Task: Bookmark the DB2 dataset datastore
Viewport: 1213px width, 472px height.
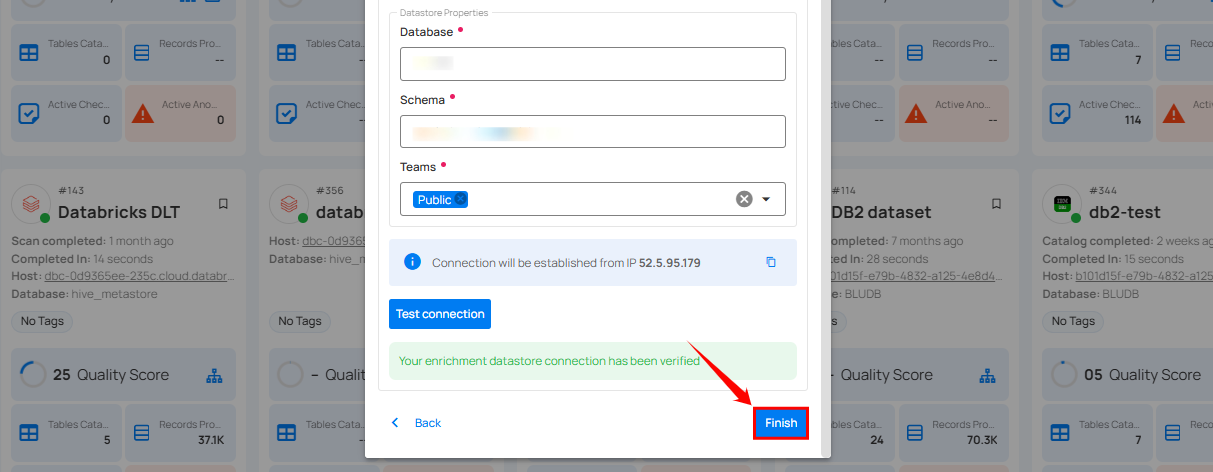Action: point(996,204)
